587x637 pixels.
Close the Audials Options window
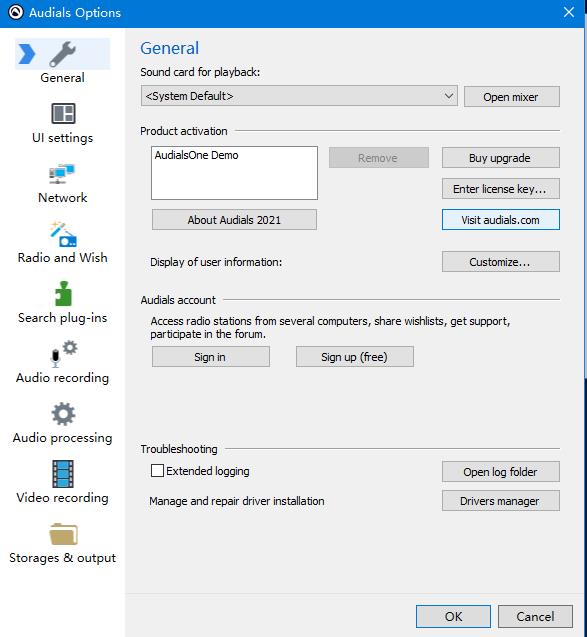569,12
